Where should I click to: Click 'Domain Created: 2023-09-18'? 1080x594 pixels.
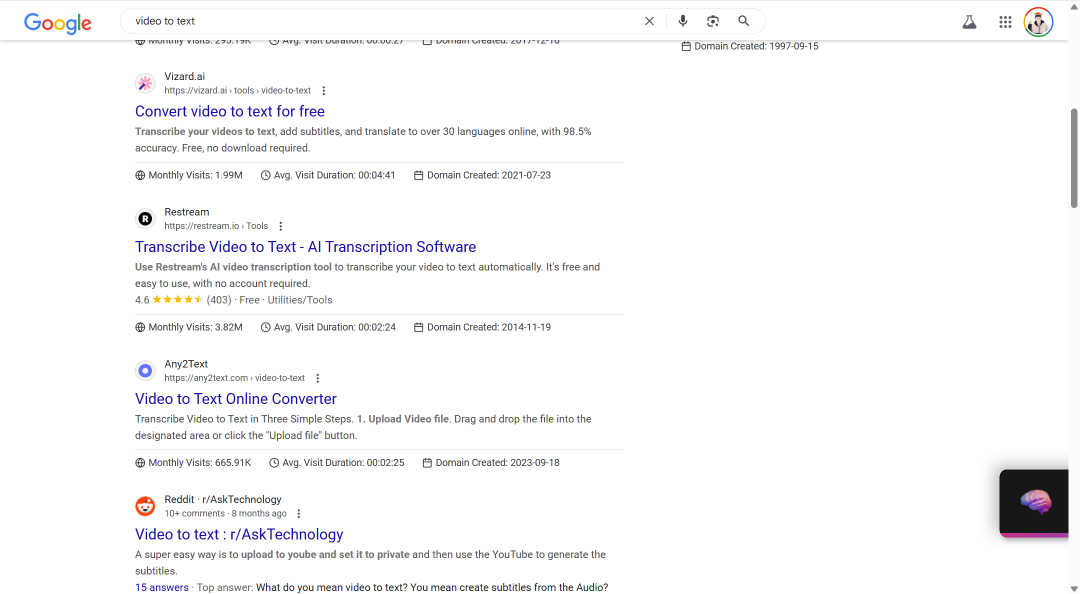(490, 463)
